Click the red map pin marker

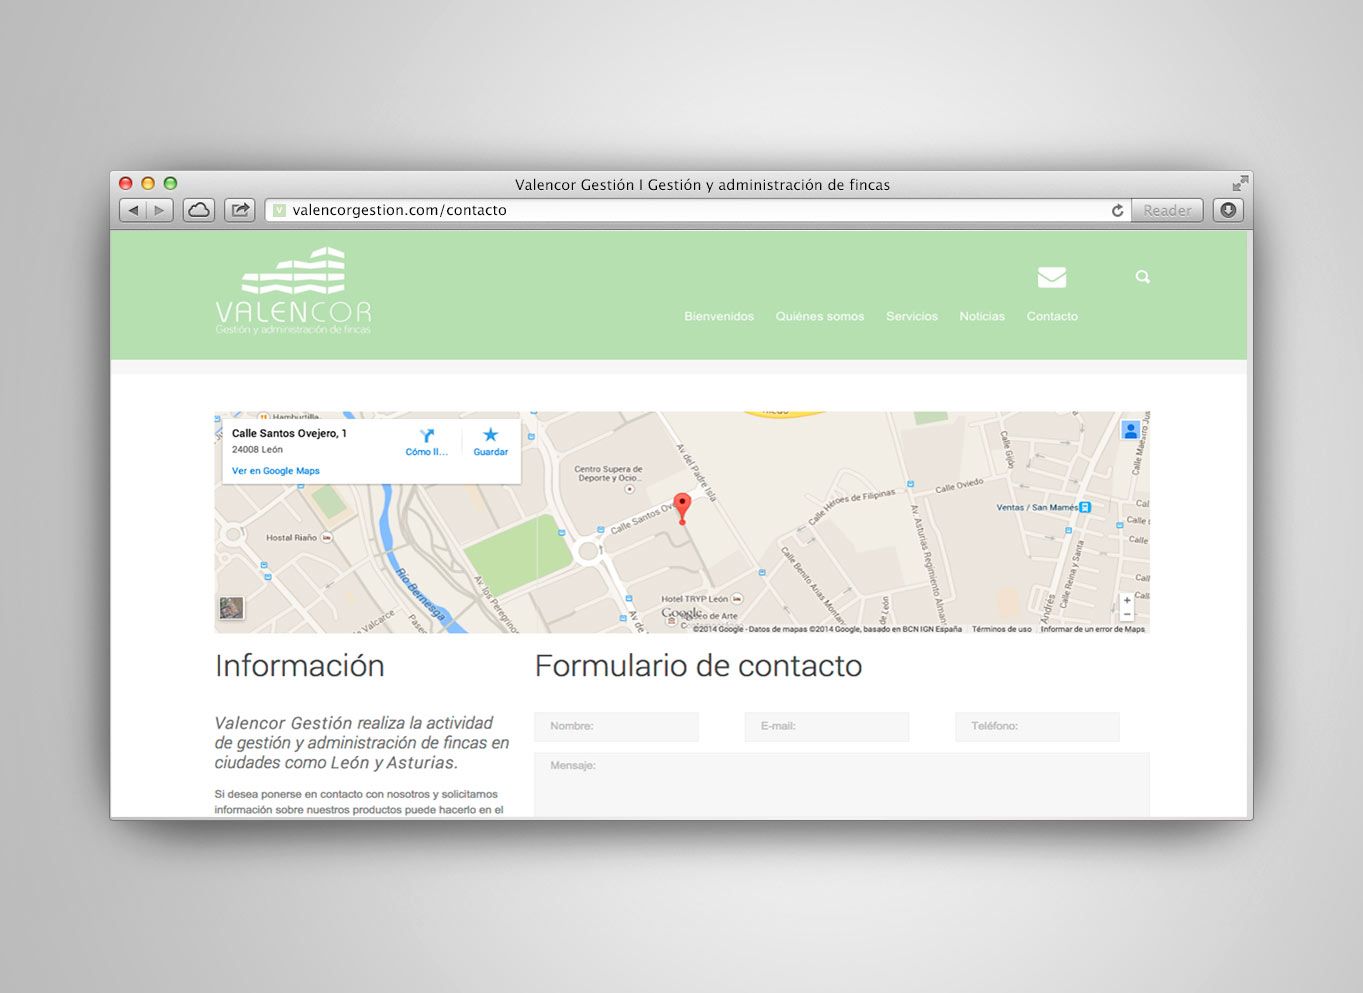coord(682,508)
